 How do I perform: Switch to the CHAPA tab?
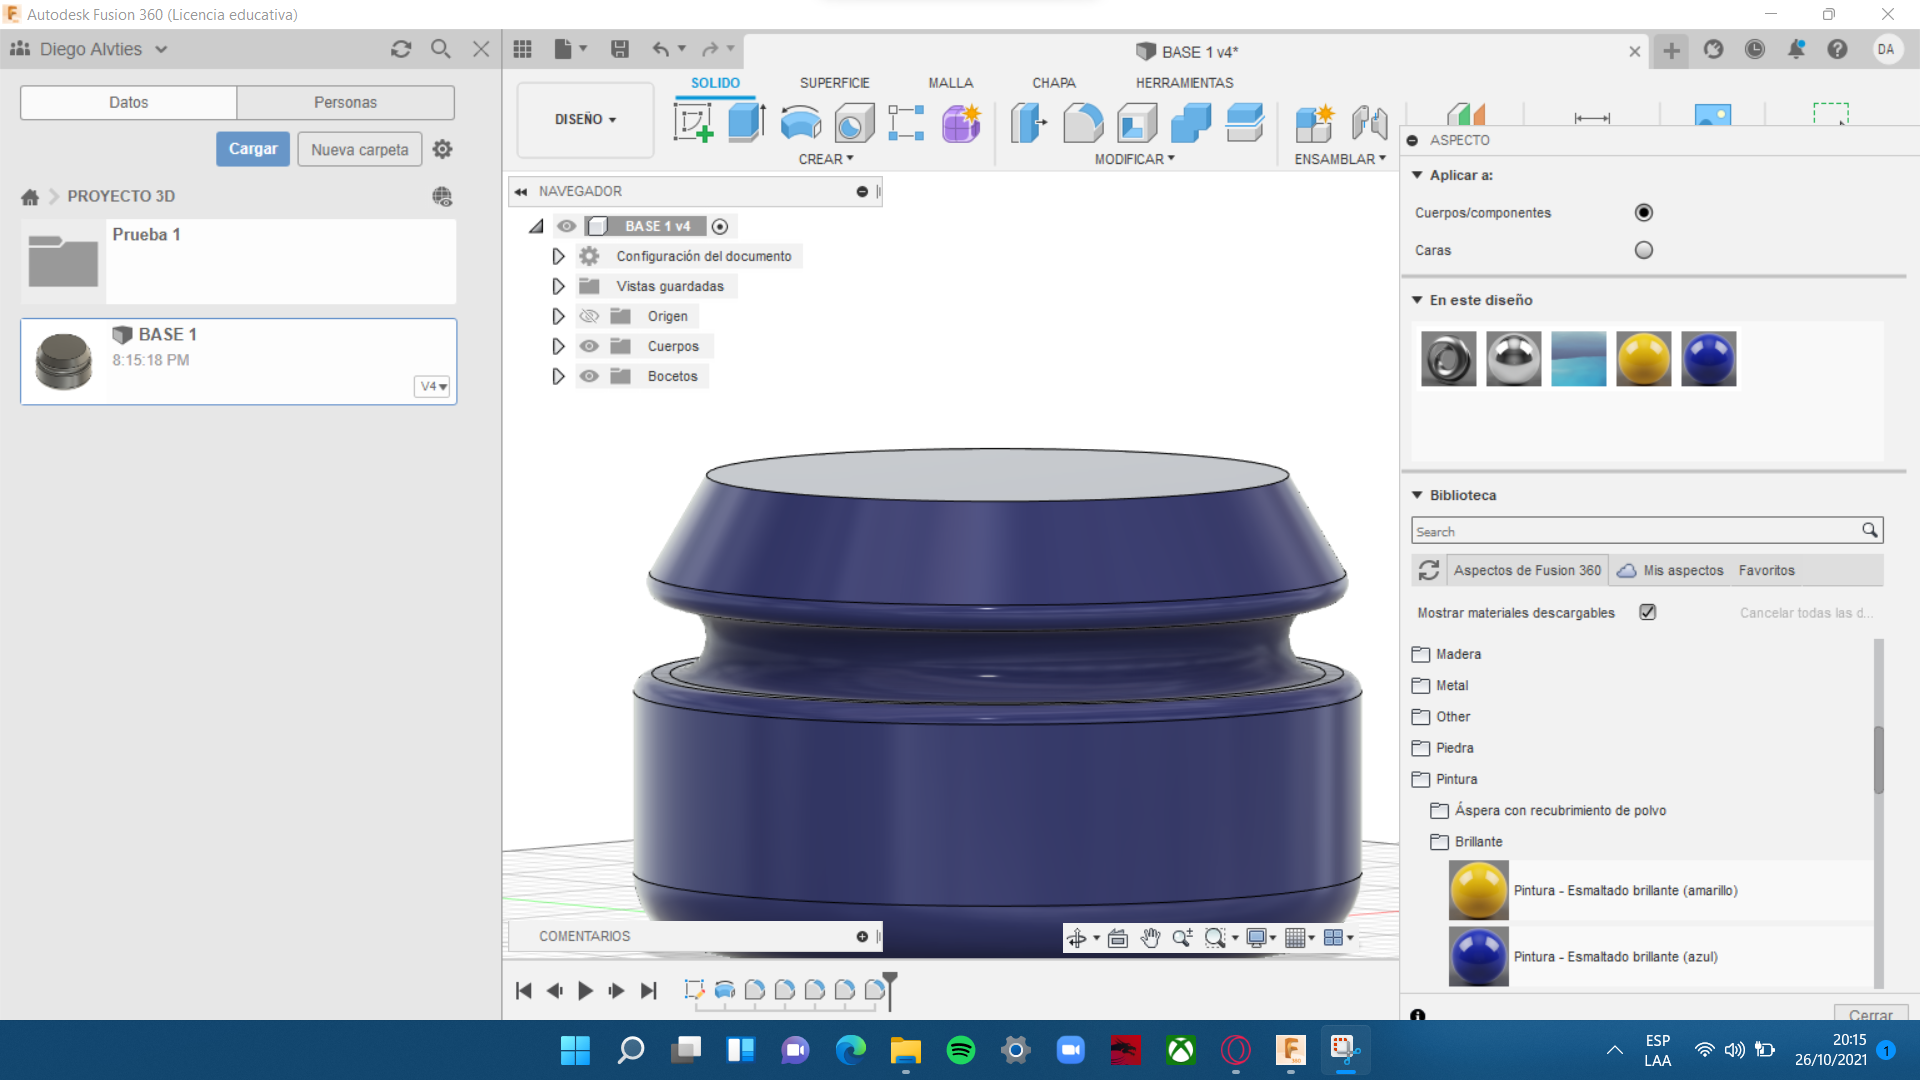tap(1054, 83)
